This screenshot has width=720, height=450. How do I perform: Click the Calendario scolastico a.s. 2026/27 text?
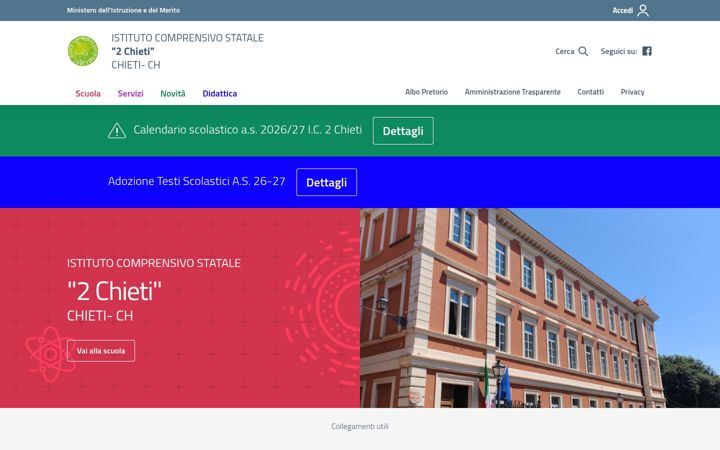[248, 130]
